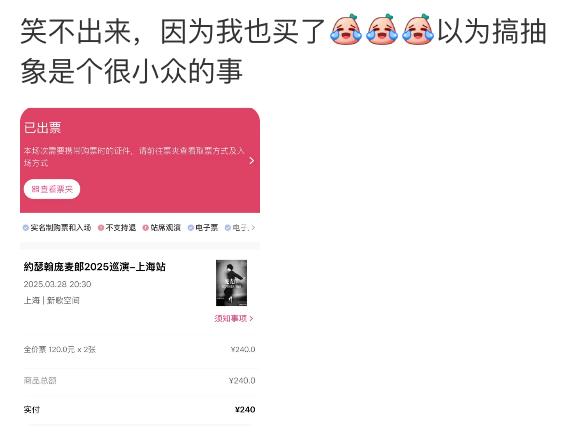Select the 实付 ¥240 total row
568x443 pixels.
point(139,410)
